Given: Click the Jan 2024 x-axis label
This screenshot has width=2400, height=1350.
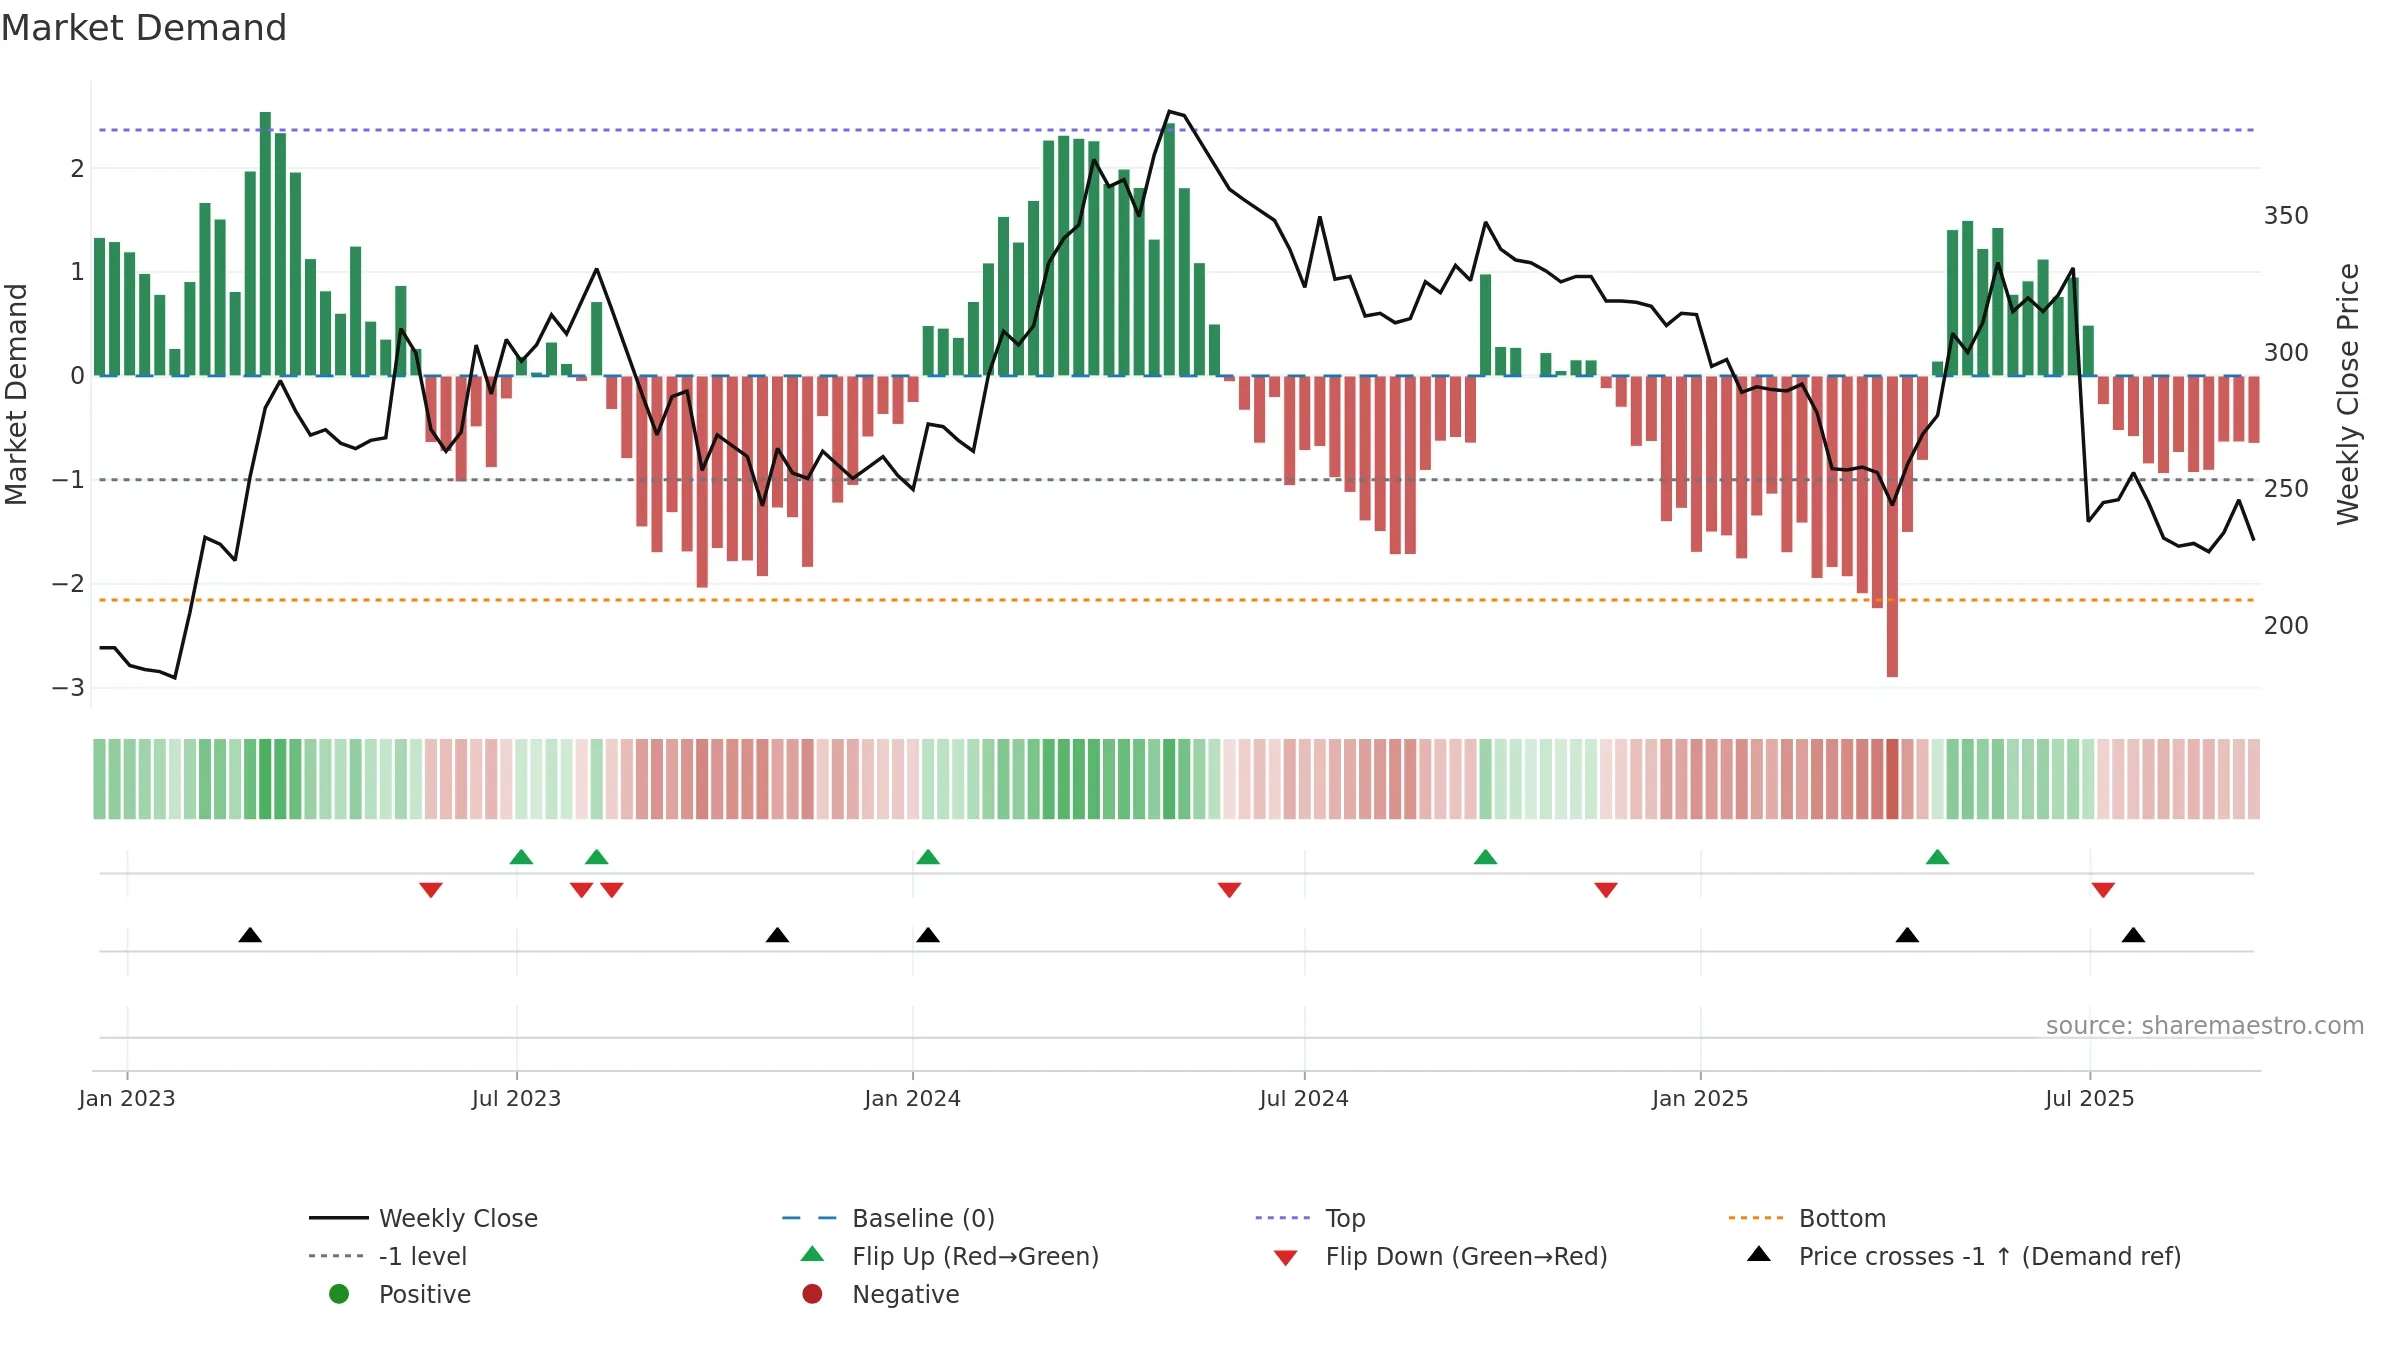Looking at the screenshot, I should tap(912, 1098).
